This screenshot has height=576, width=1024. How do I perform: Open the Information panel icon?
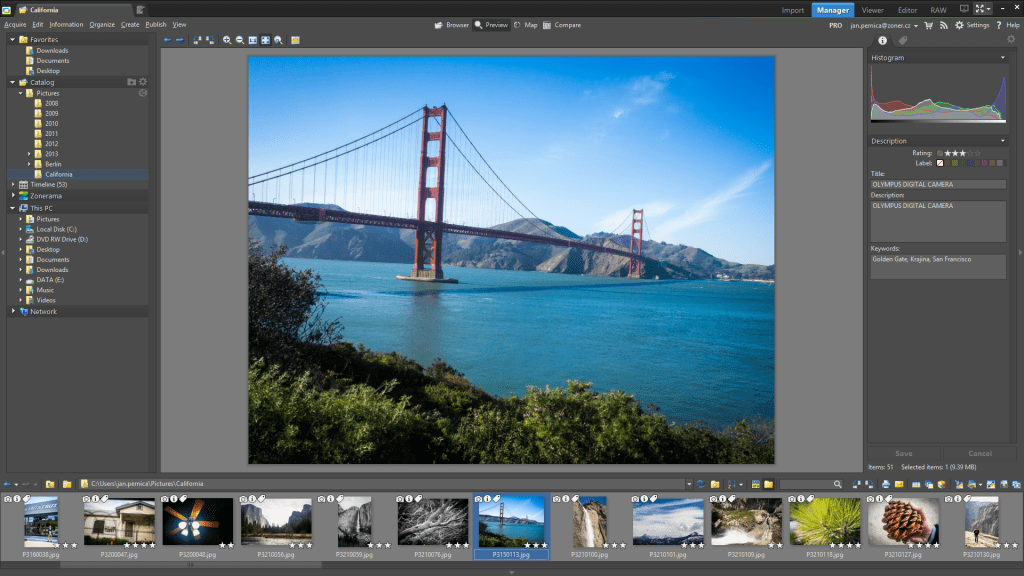(882, 40)
